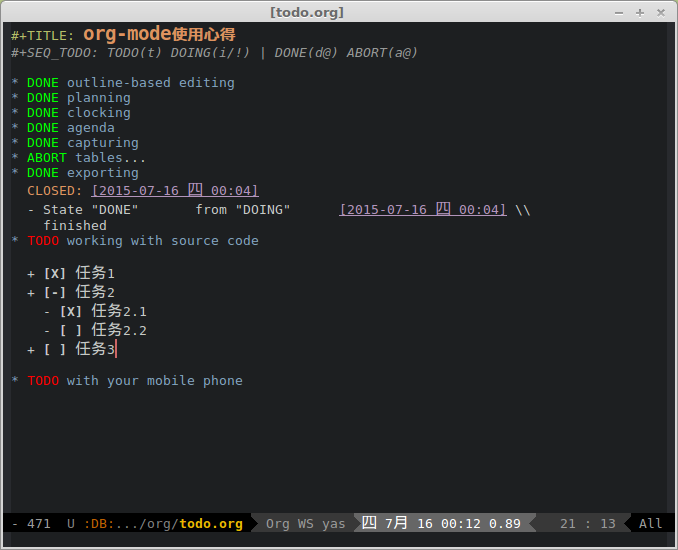678x550 pixels.
Task: Collapse the TODO working with source code star
Action: 15,240
